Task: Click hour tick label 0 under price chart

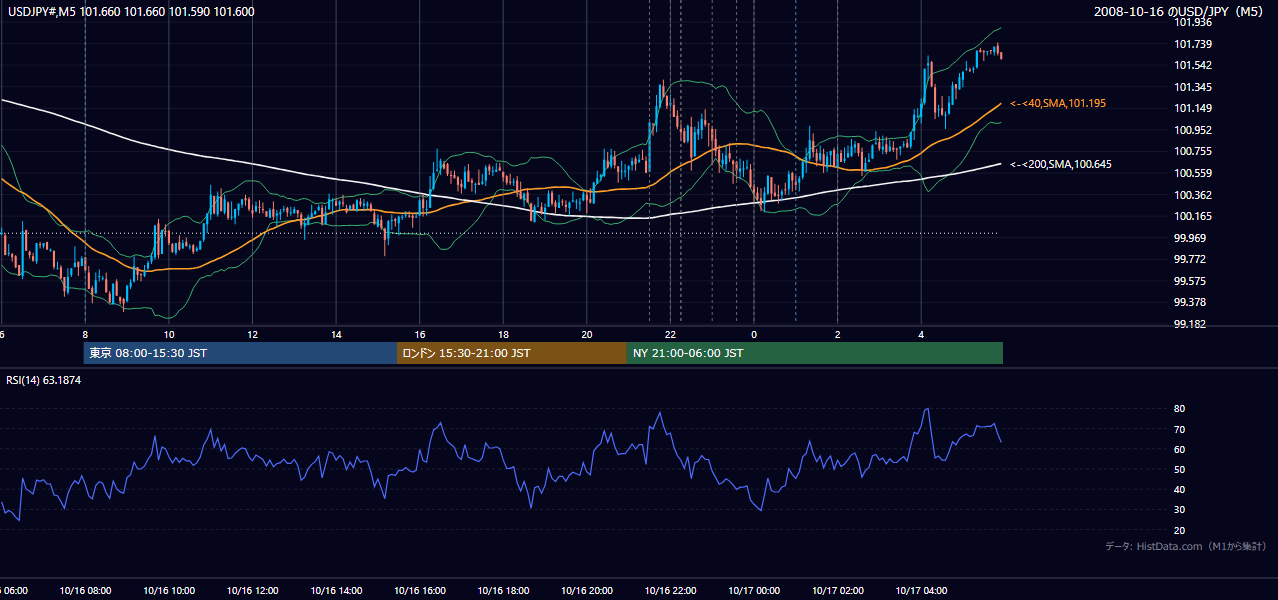Action: [754, 335]
